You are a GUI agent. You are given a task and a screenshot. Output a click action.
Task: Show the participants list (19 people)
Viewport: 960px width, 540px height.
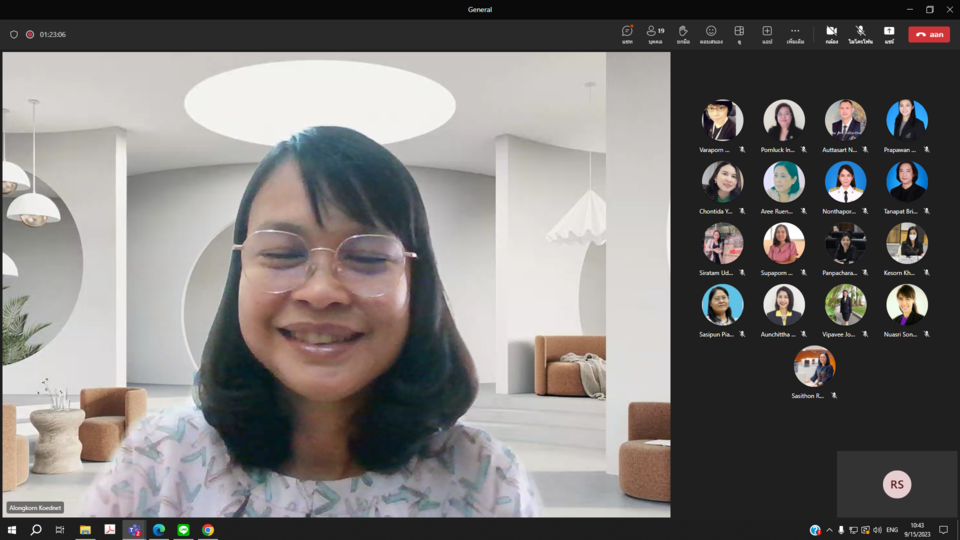tap(655, 34)
